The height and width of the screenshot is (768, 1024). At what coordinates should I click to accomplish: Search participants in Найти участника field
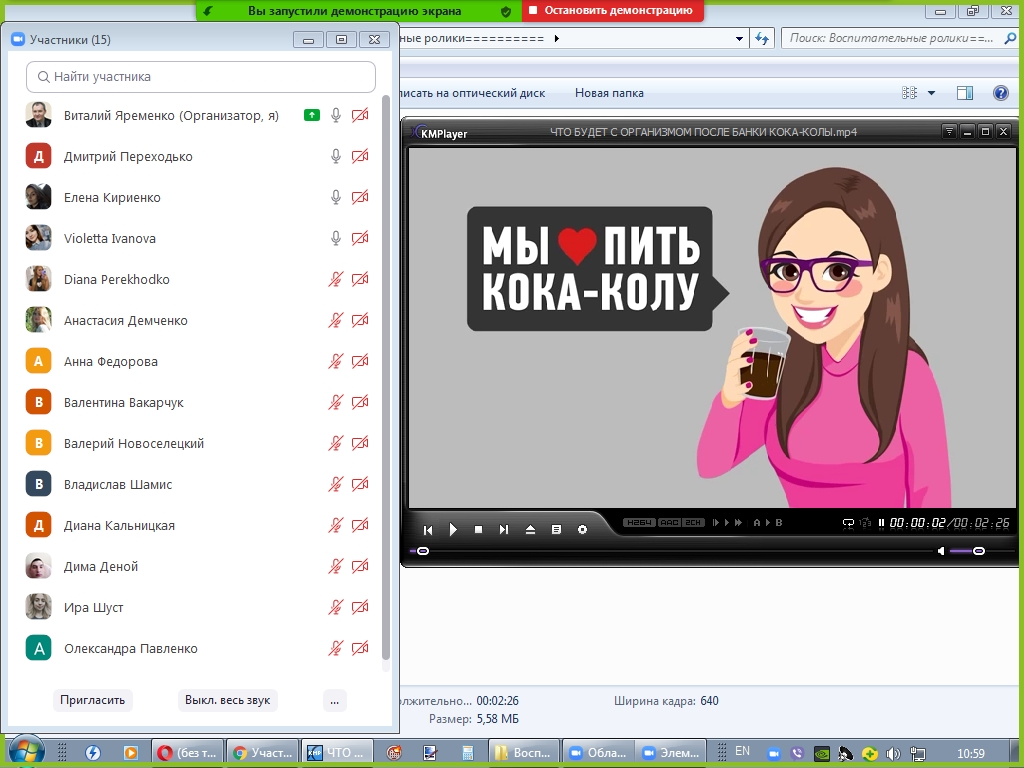click(x=200, y=76)
